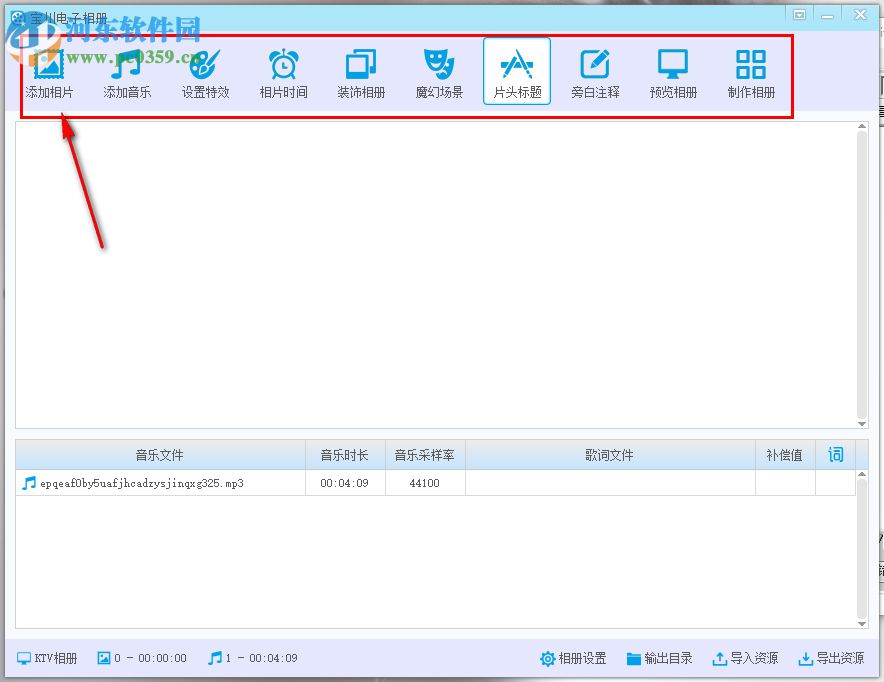Open 相册设置 album settings
884x682 pixels.
[x=573, y=658]
